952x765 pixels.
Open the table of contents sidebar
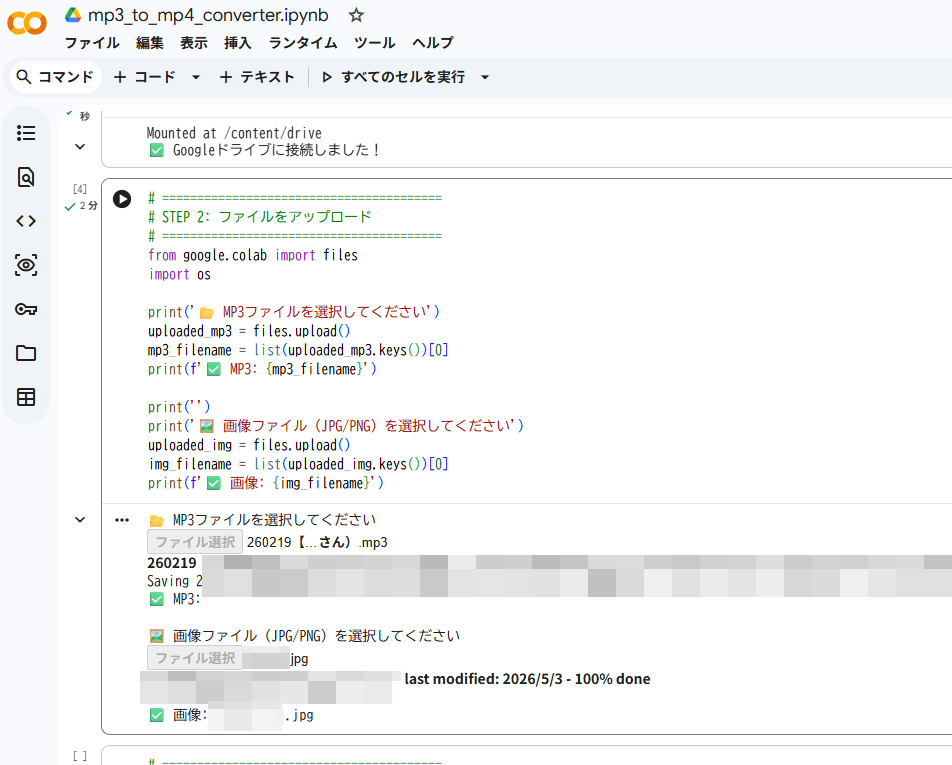tap(26, 133)
